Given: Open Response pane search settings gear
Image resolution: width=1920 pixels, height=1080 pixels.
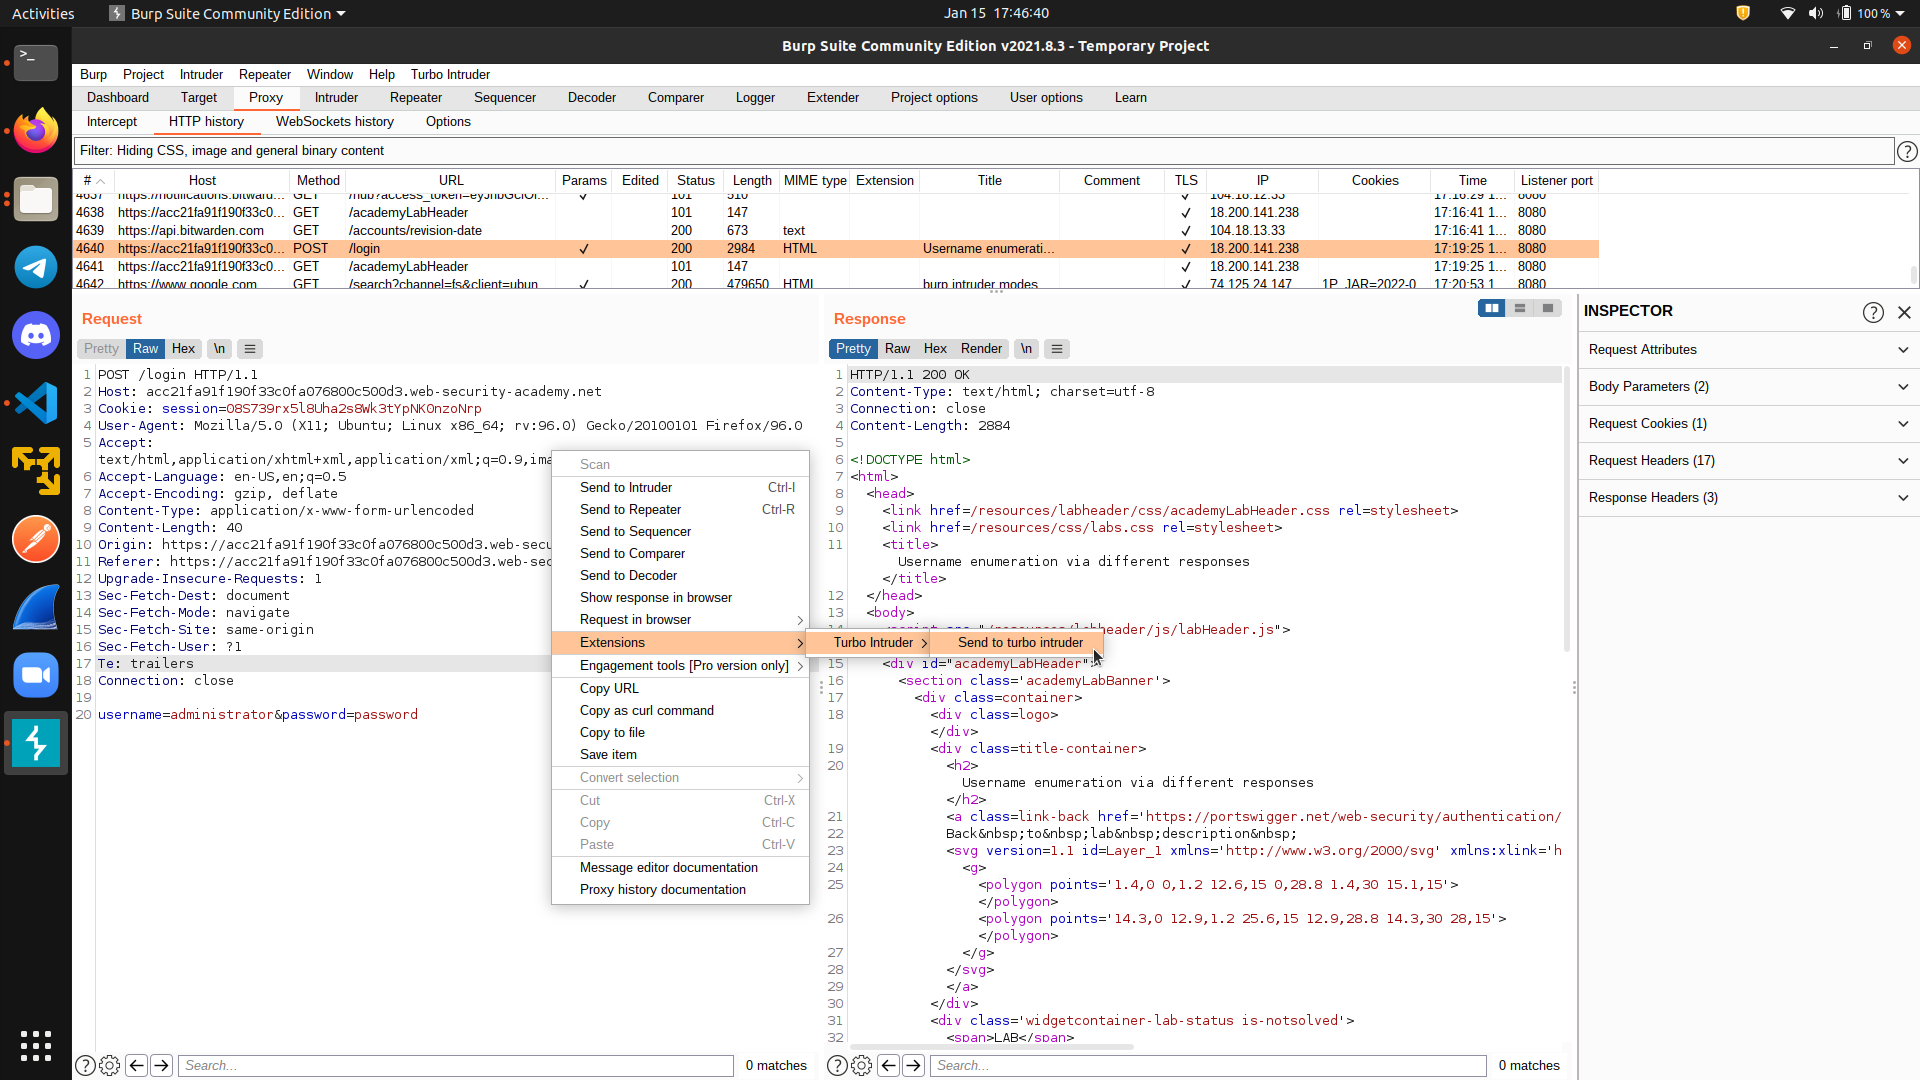Looking at the screenshot, I should point(862,1066).
